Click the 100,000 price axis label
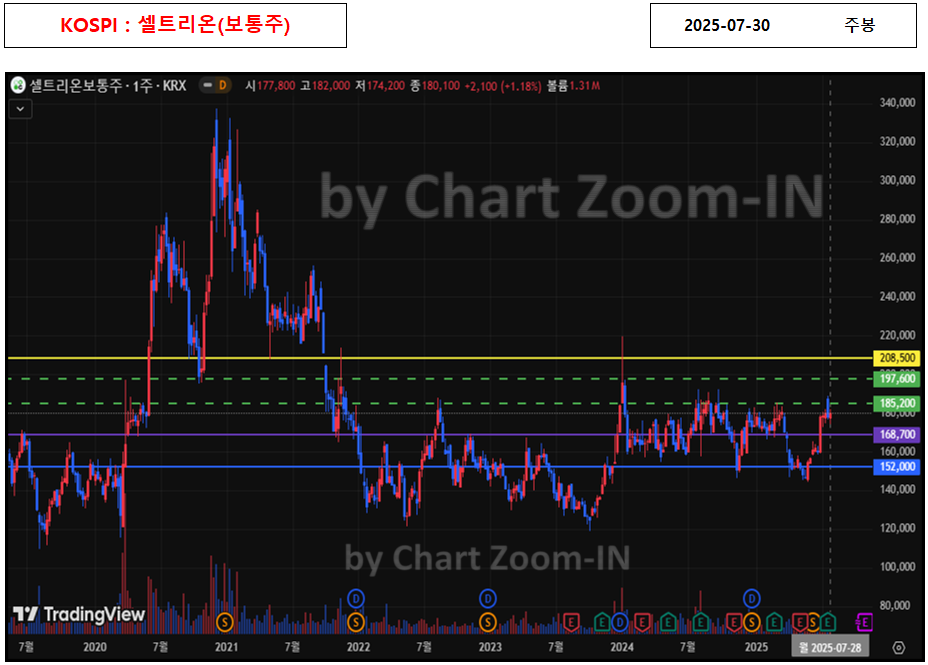928x665 pixels. 897,567
